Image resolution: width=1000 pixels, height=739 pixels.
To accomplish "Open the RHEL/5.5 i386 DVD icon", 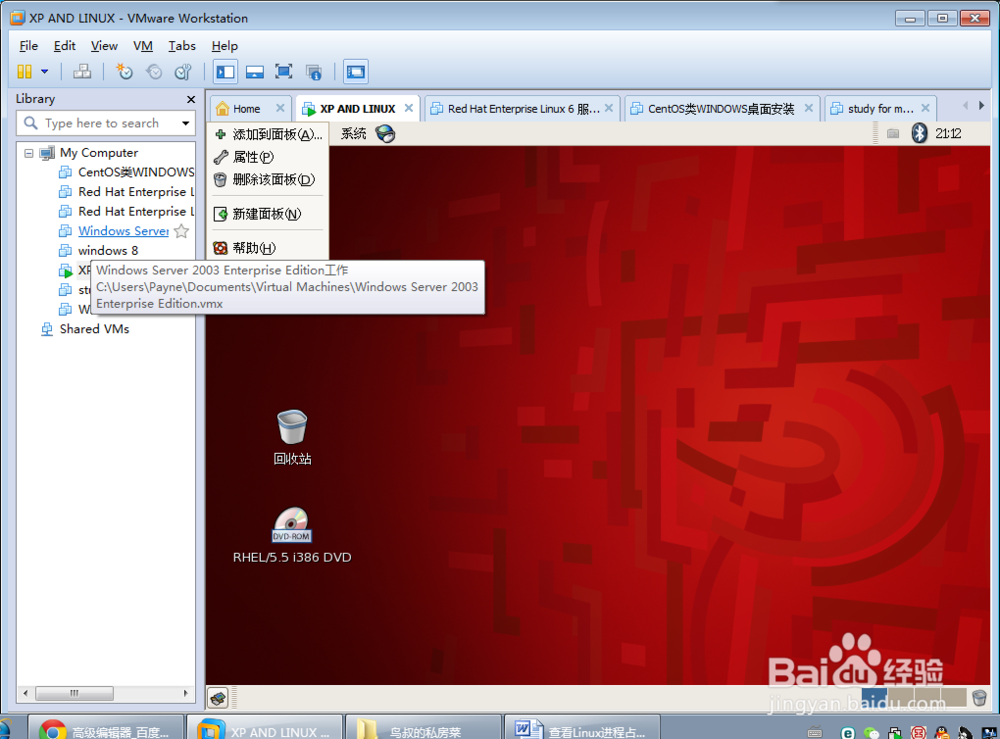I will click(292, 536).
